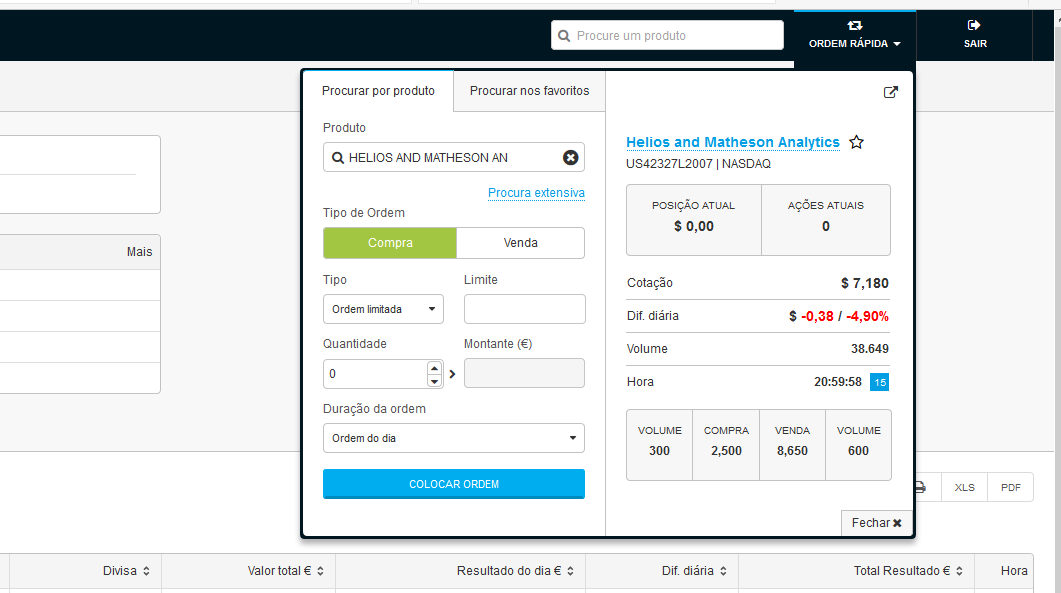Click the Limite price input field

point(524,309)
